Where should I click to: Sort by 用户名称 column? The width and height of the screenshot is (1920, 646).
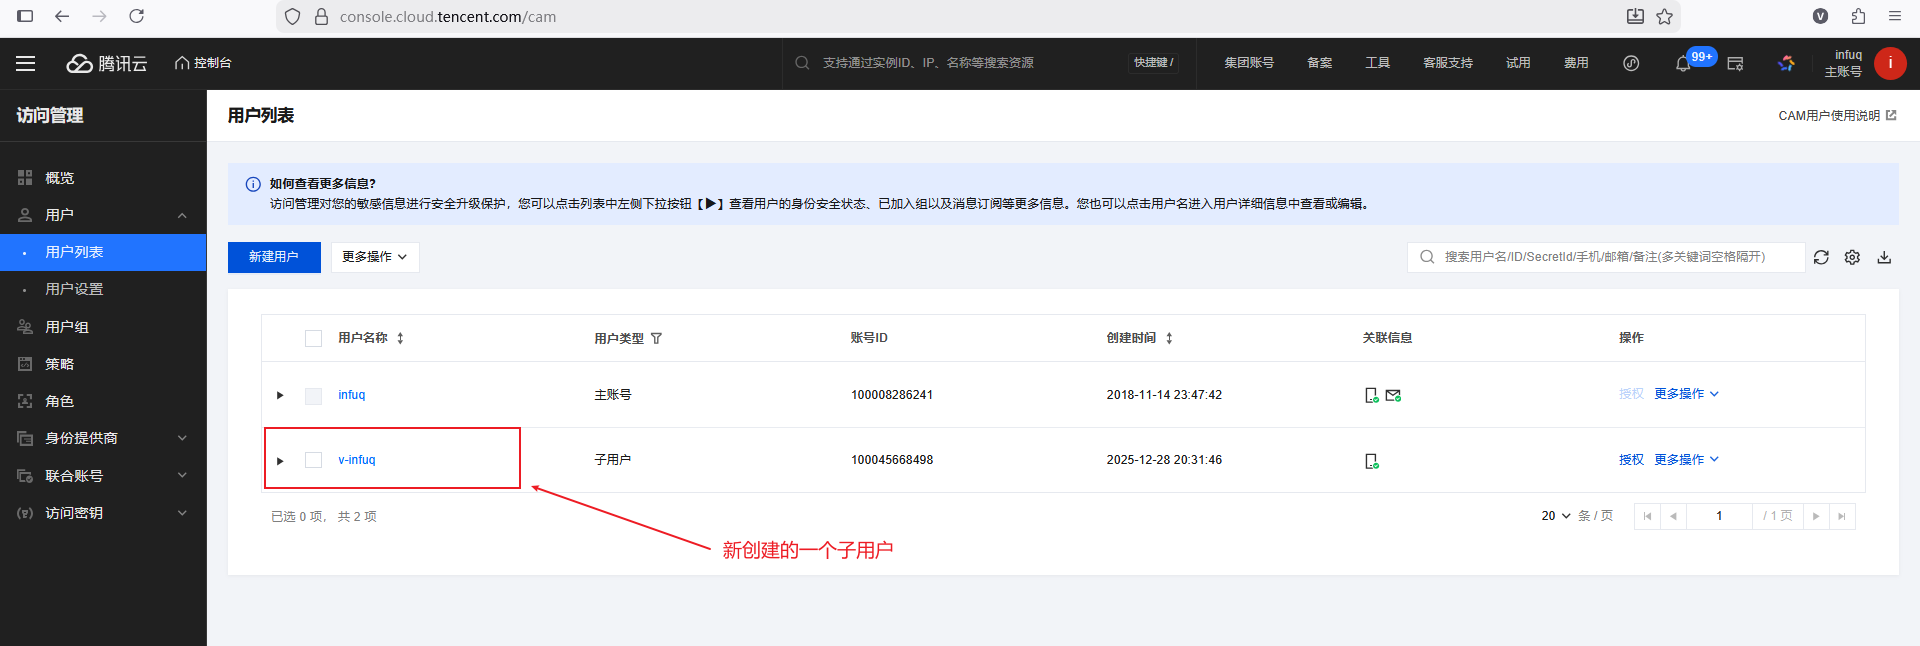[x=400, y=338]
